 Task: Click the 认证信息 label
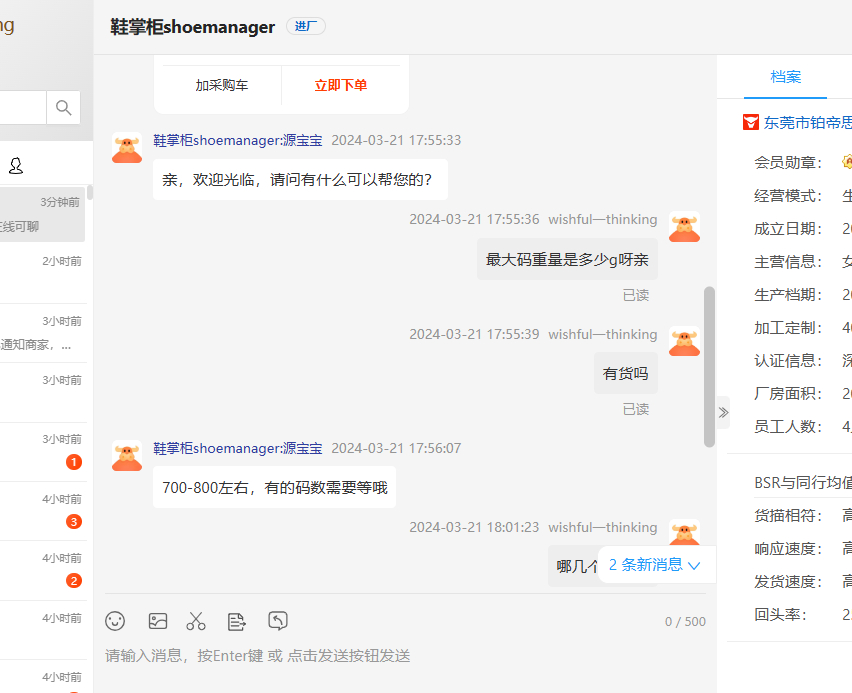tap(788, 360)
